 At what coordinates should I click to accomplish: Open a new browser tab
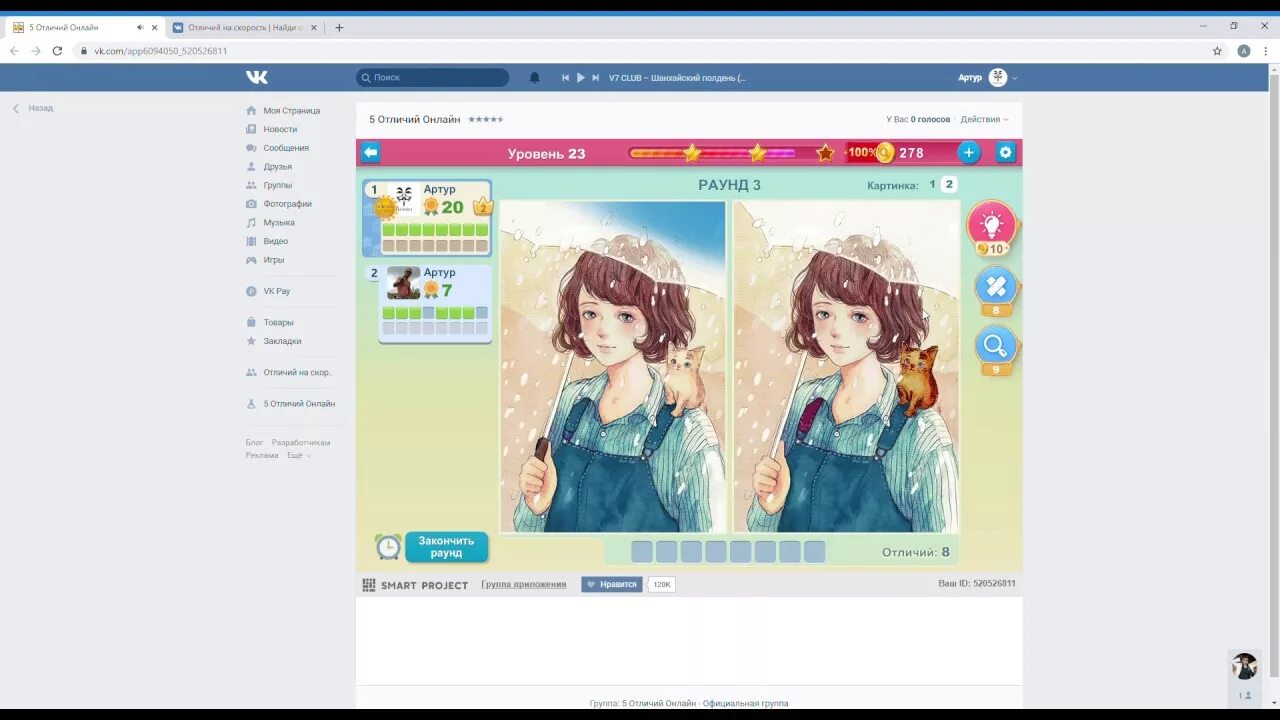(x=339, y=28)
